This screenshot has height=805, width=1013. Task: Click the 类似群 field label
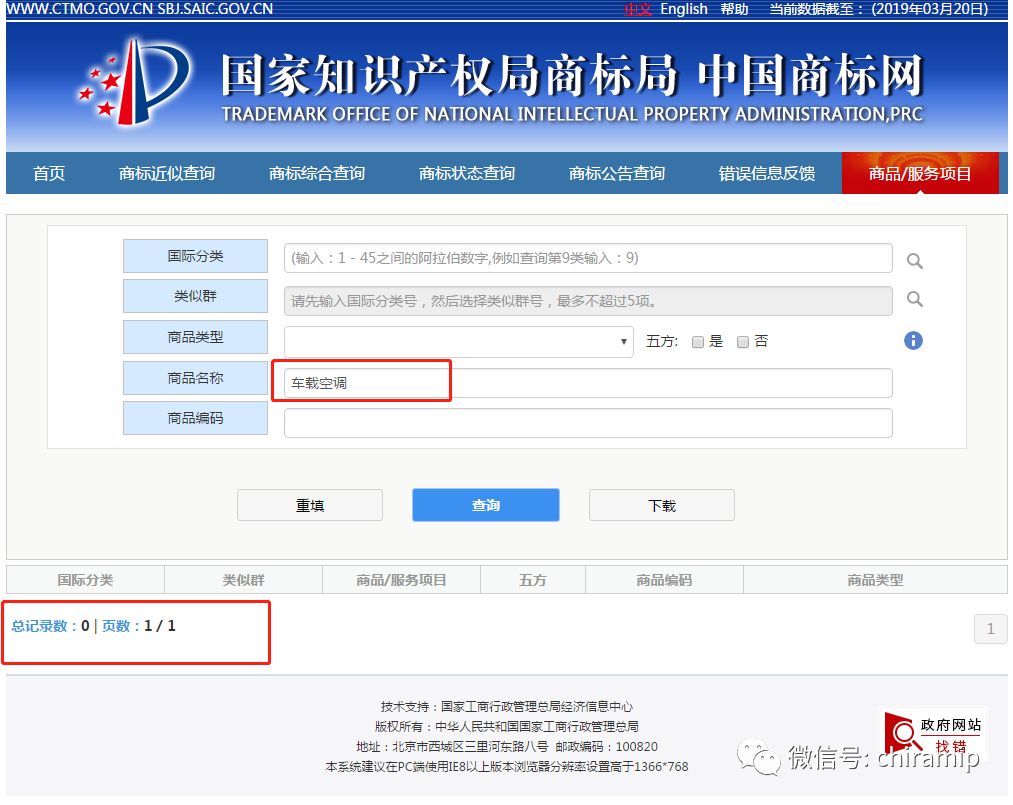[x=195, y=296]
